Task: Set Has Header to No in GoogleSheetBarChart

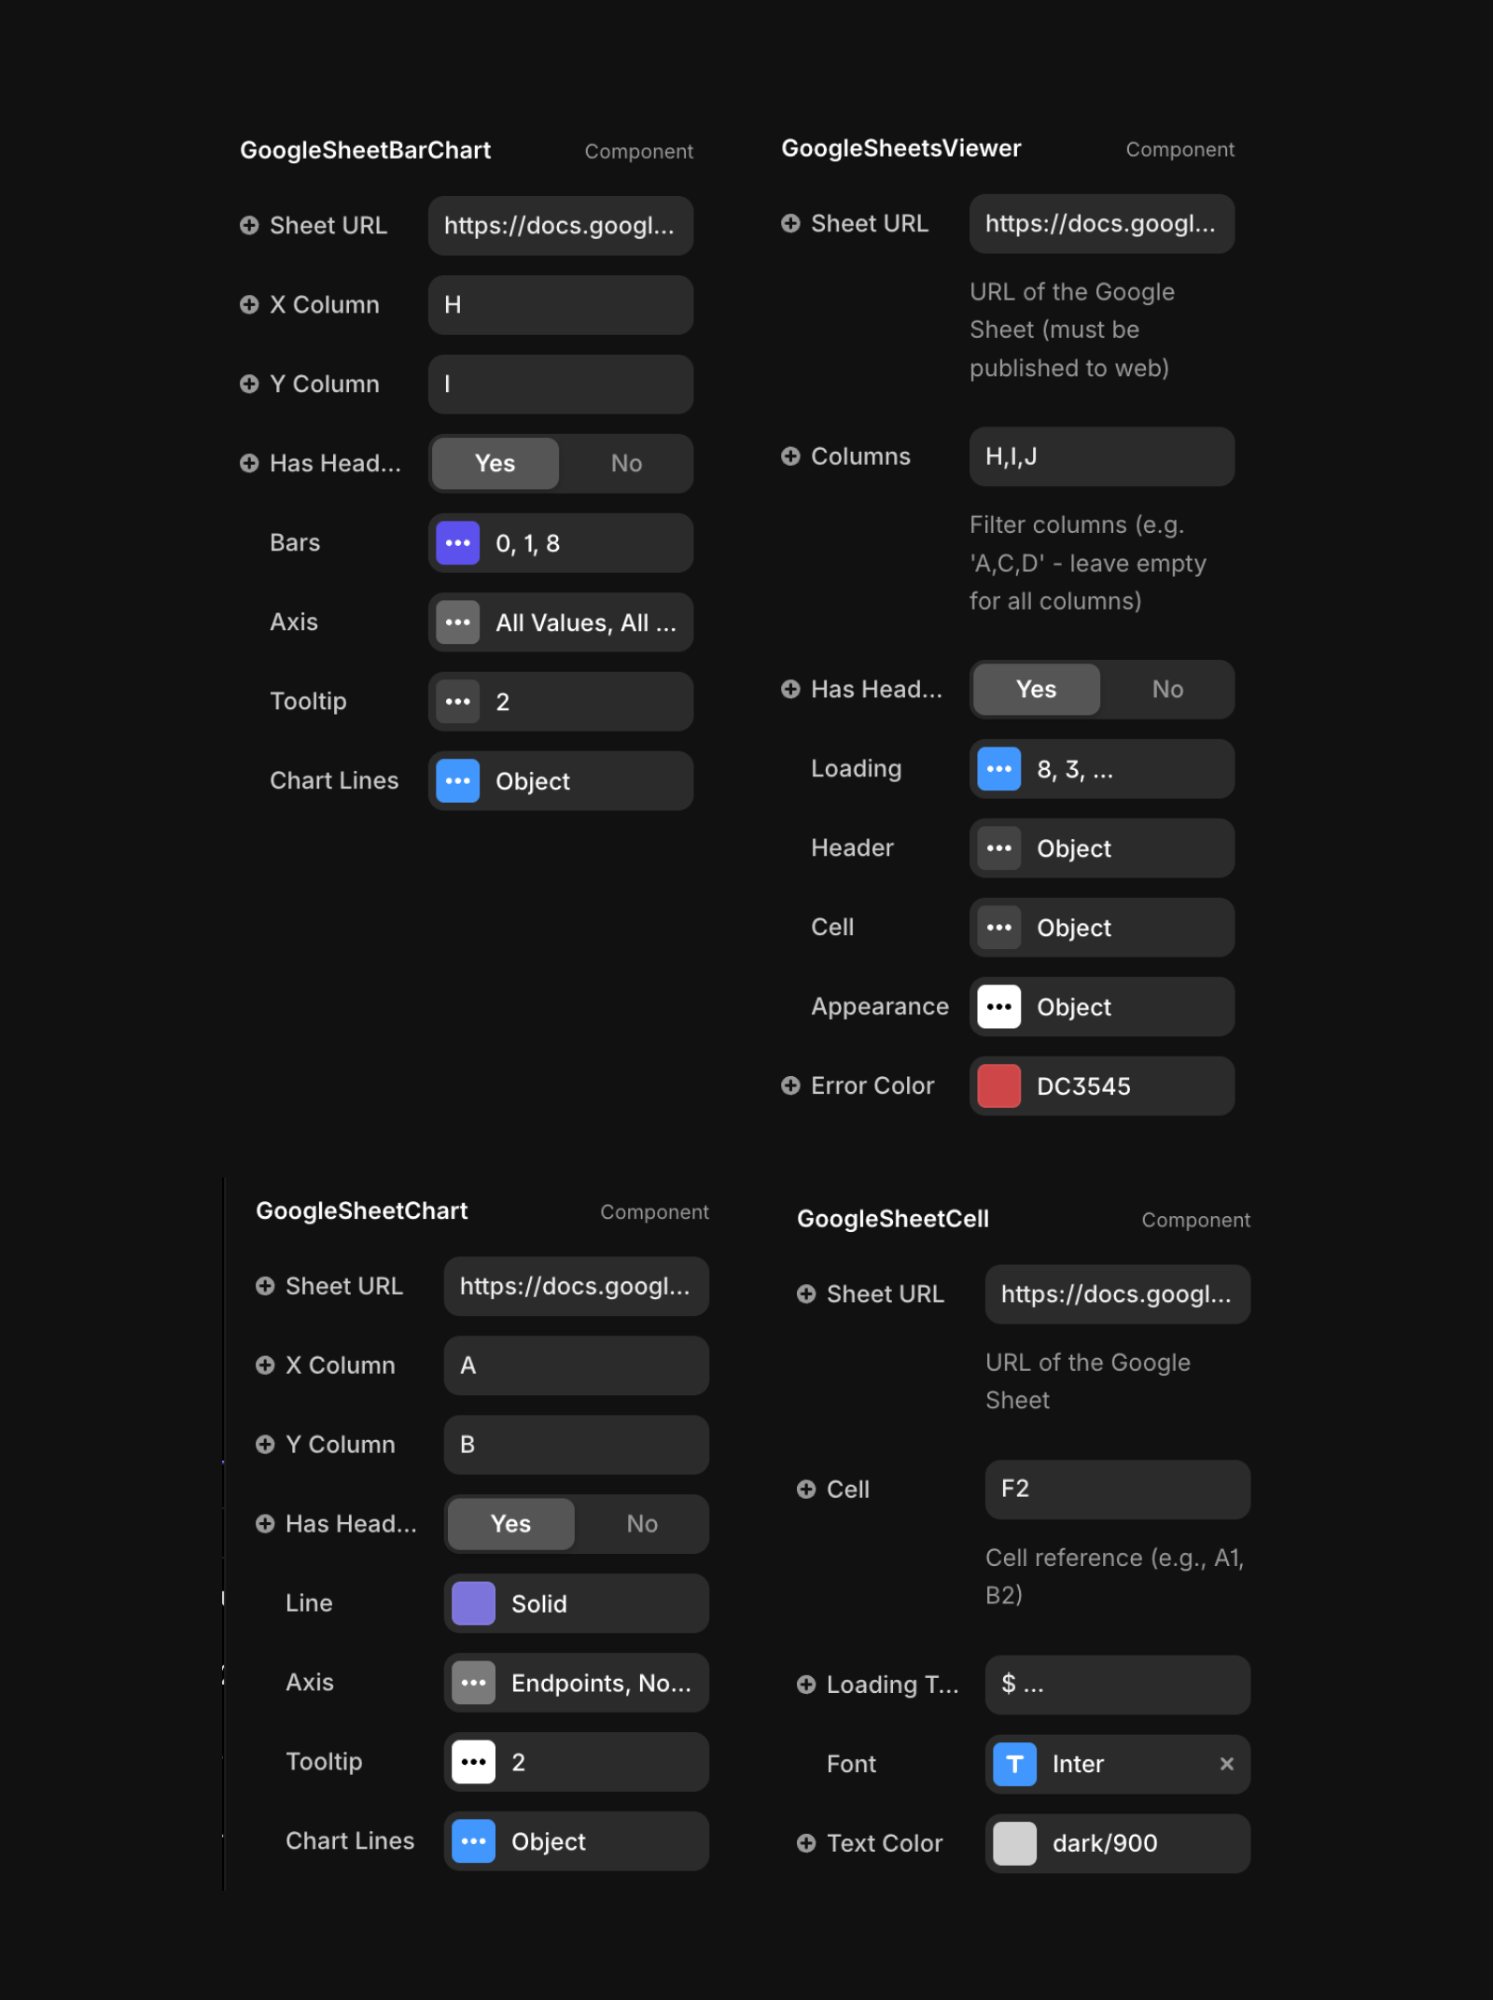Action: coord(626,463)
